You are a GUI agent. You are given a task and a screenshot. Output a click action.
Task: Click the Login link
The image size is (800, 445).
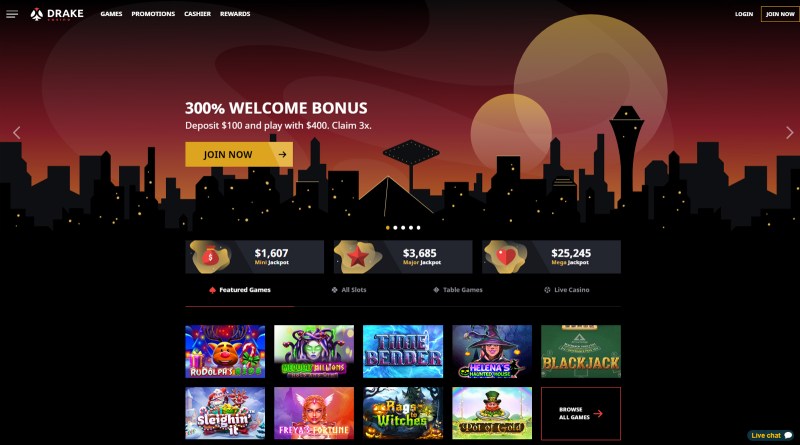[744, 14]
